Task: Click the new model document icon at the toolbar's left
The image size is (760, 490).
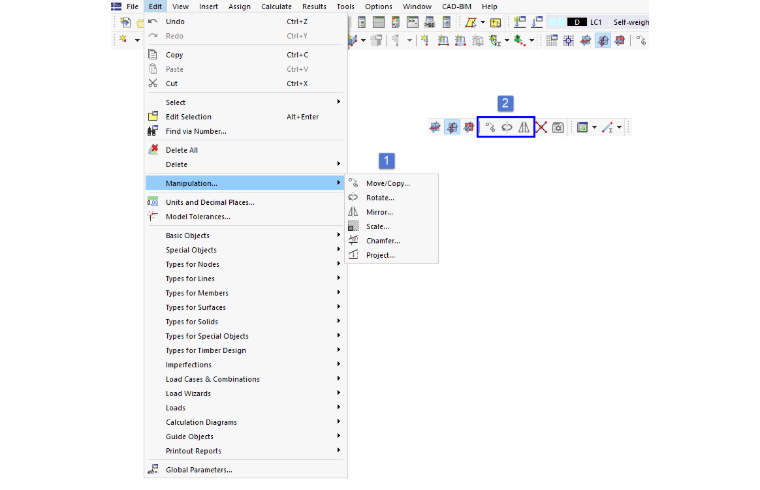Action: [125, 22]
